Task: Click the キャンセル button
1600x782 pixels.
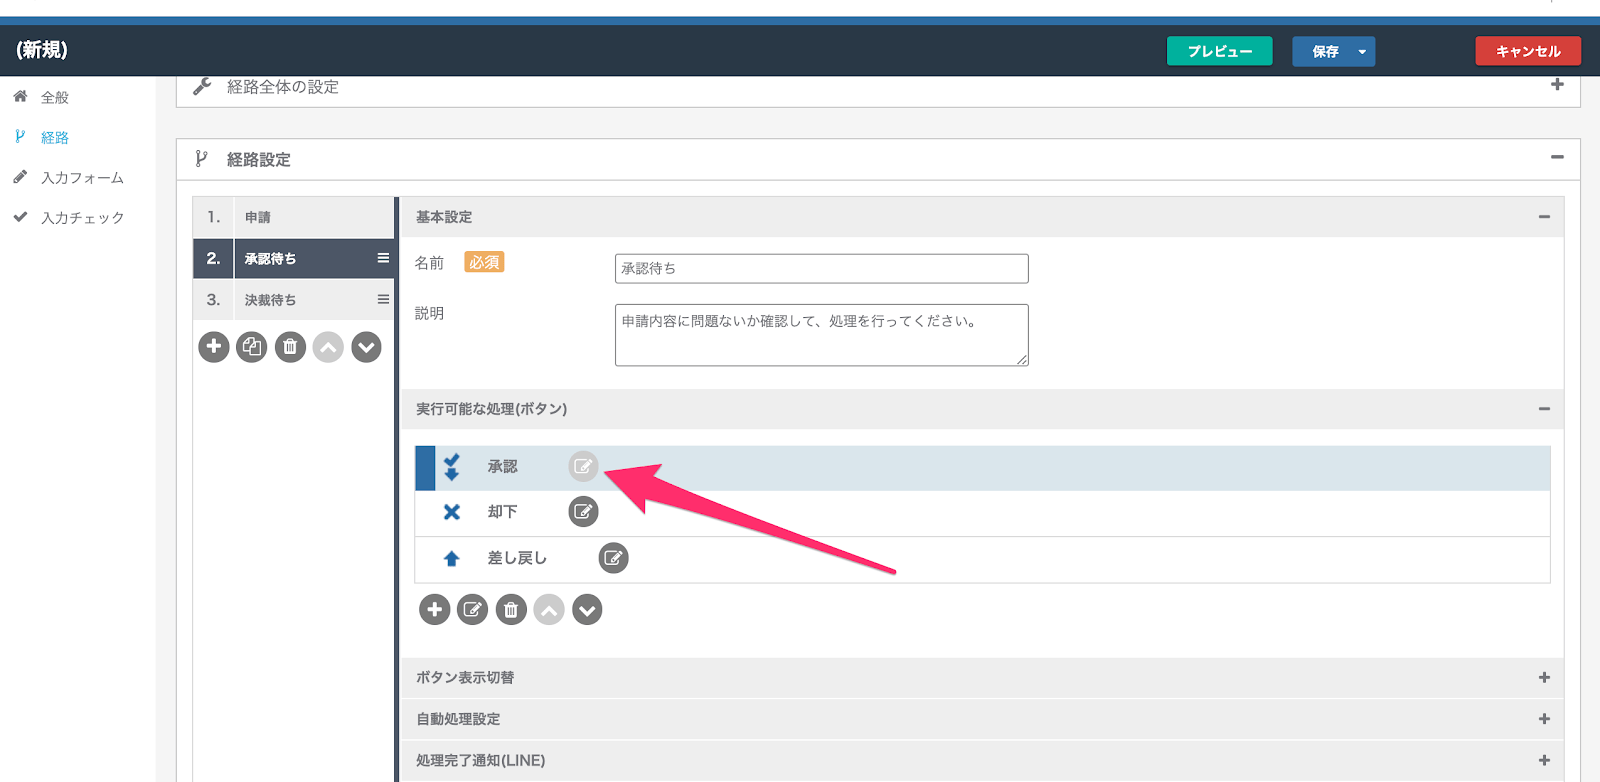Action: click(1528, 51)
